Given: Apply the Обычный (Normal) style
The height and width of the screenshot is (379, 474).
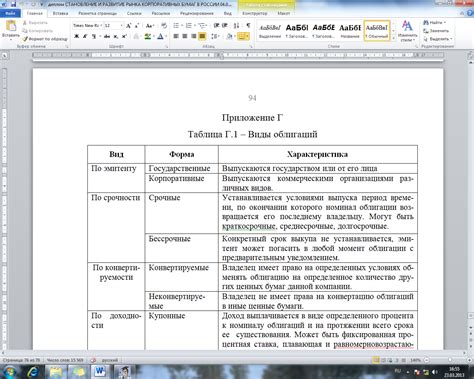Looking at the screenshot, I should click(377, 31).
